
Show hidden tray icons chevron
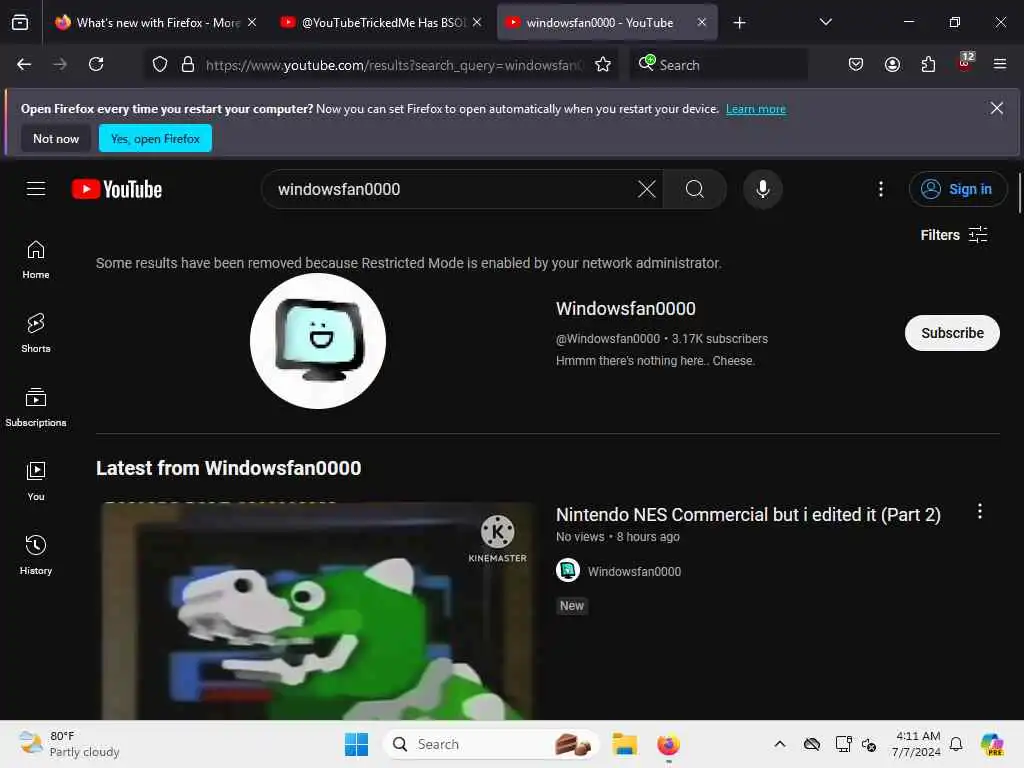780,744
